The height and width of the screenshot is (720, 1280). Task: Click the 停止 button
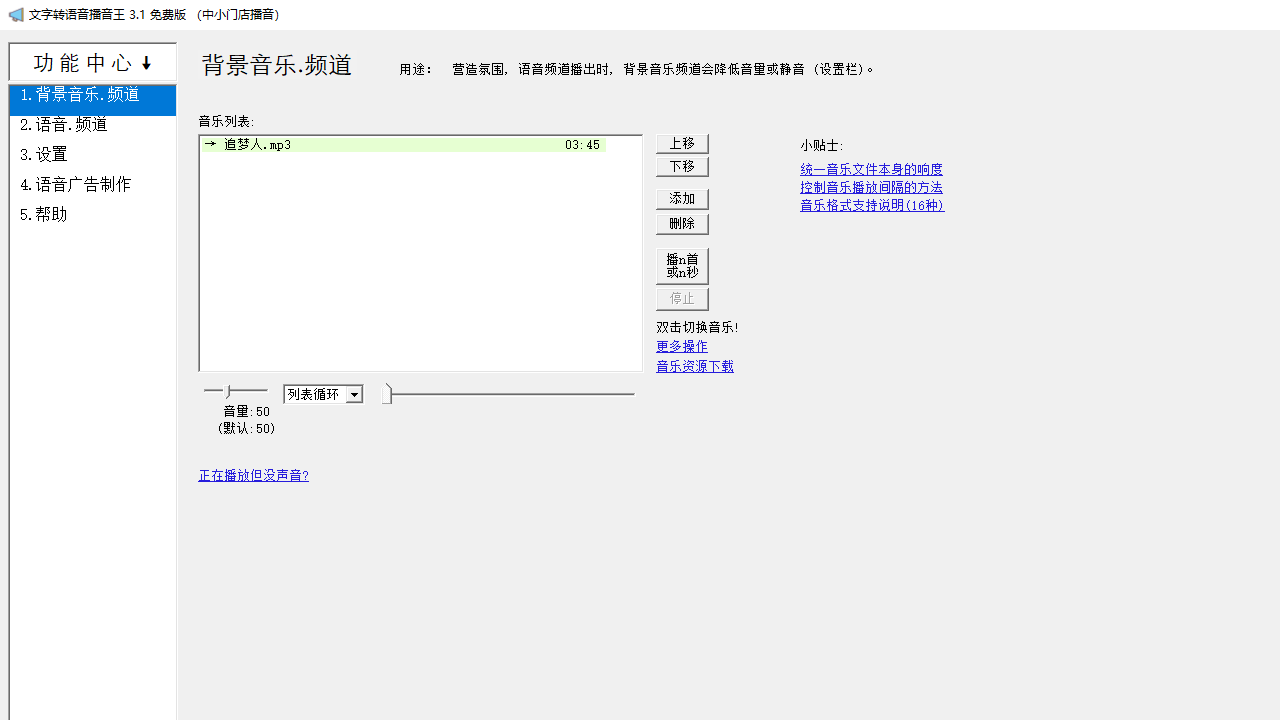click(x=682, y=299)
